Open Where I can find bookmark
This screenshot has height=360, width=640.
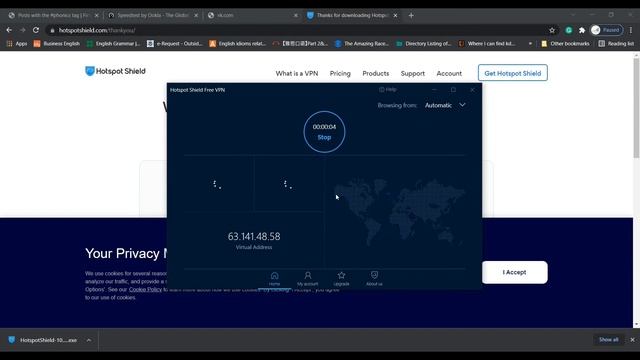(x=487, y=44)
